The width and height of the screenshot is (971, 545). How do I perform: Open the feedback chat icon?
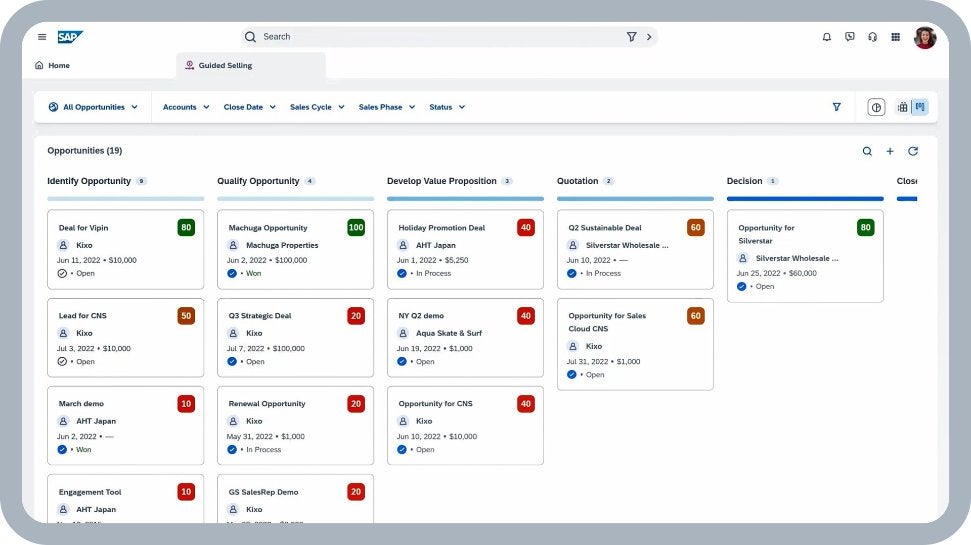pyautogui.click(x=850, y=37)
